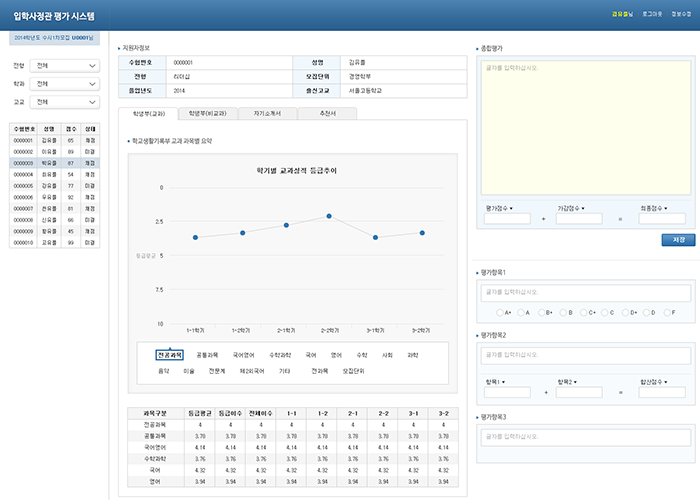The height and width of the screenshot is (500, 700).
Task: Select applicant row 0000001 in list
Action: 54,141
